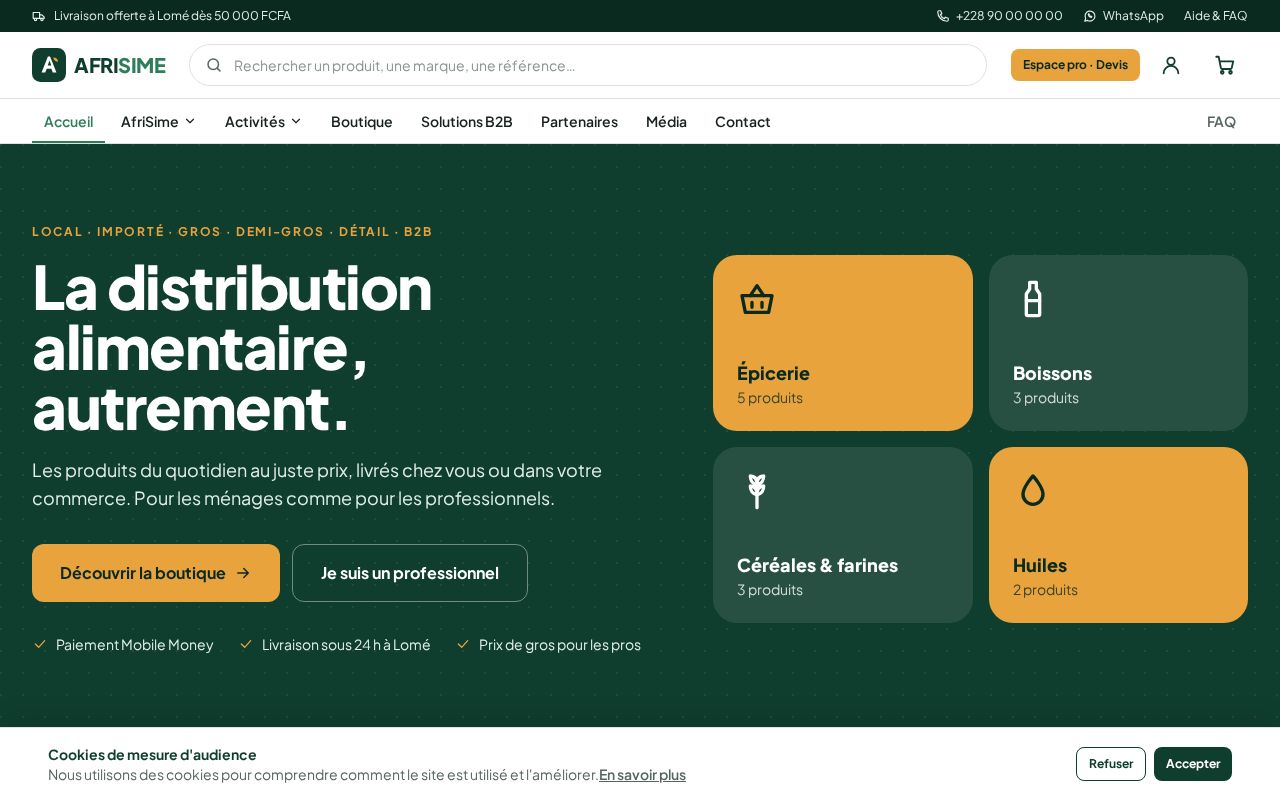Click the wheat icon on Céréales card
The width and height of the screenshot is (1280, 800).
(757, 491)
